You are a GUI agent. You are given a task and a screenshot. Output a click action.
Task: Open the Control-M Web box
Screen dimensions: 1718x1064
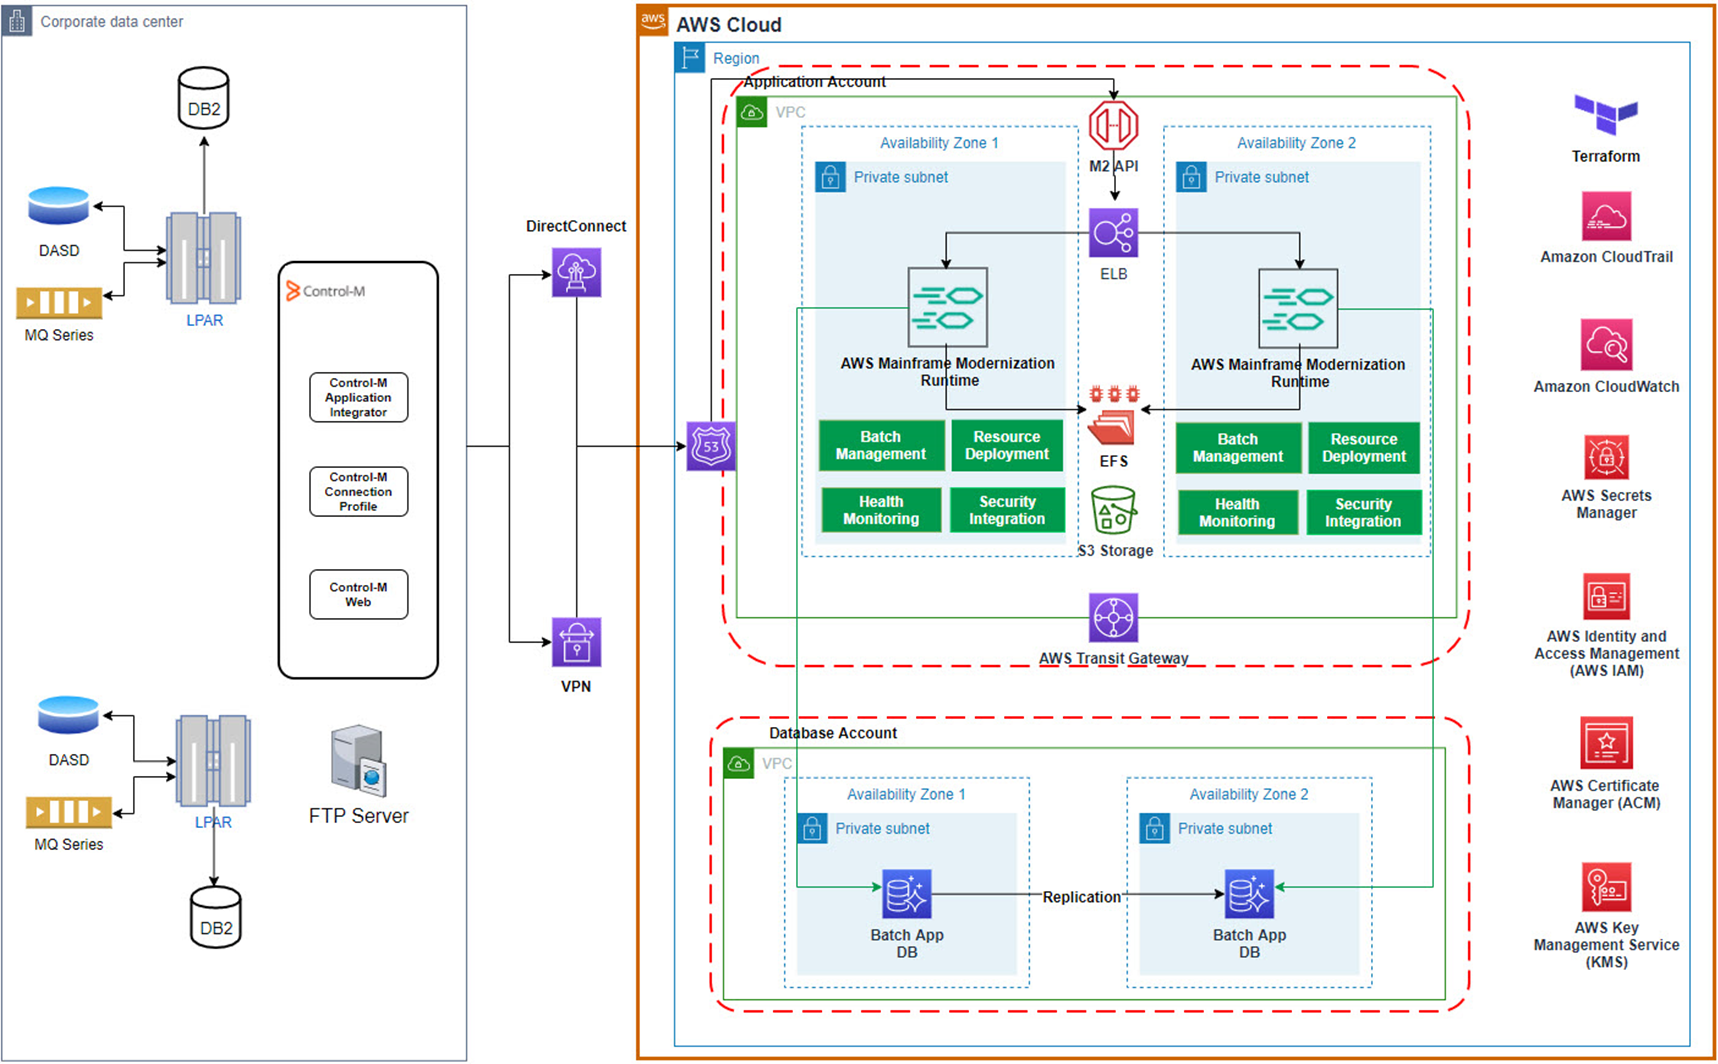pyautogui.click(x=358, y=594)
